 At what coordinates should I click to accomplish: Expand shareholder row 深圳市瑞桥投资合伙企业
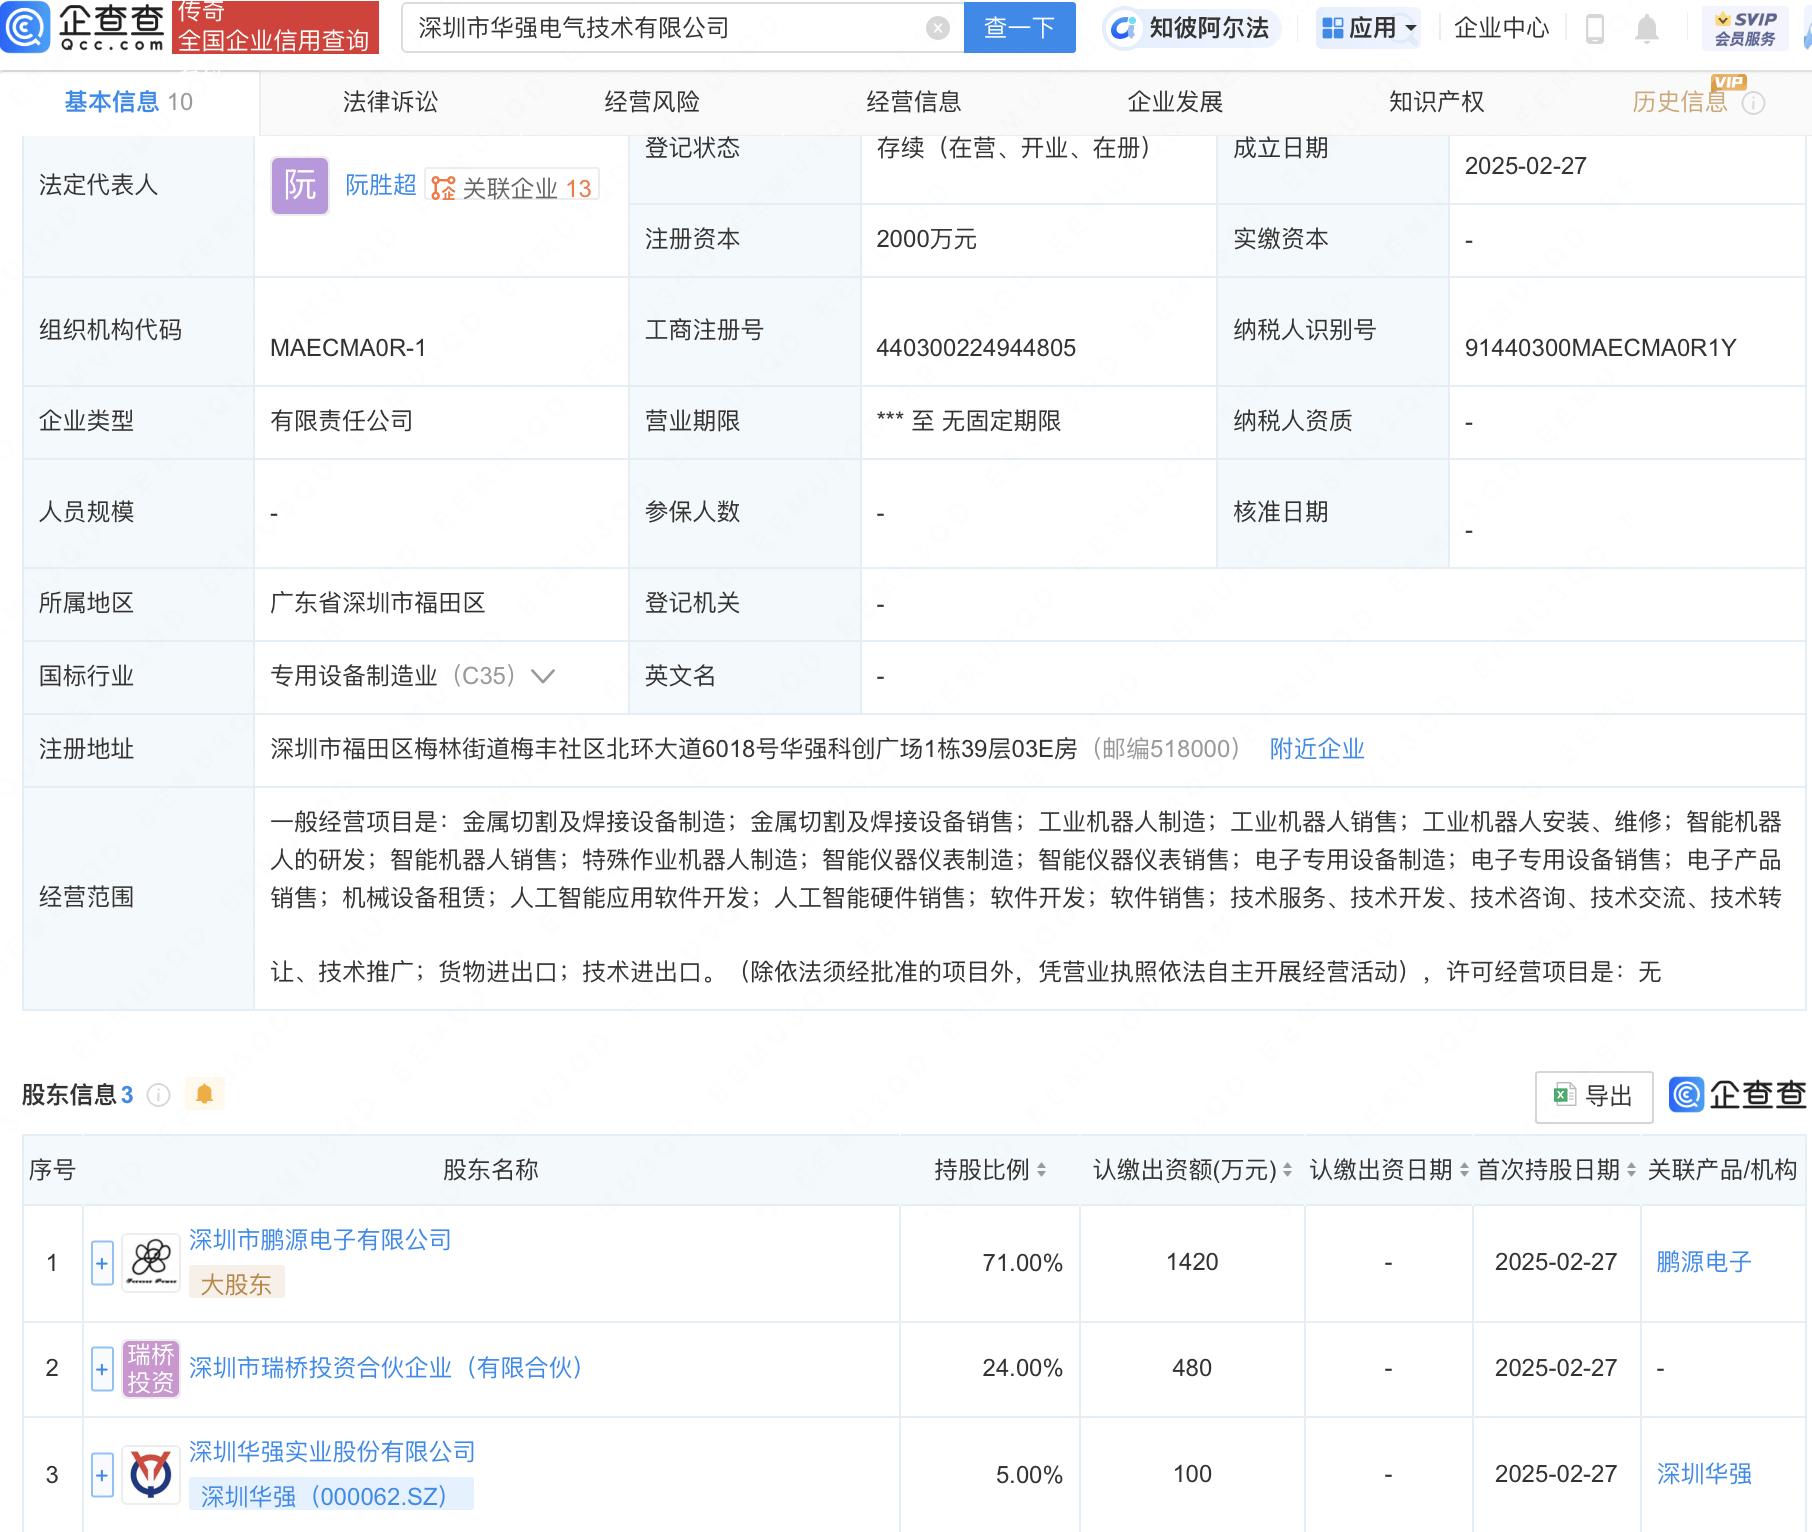102,1368
